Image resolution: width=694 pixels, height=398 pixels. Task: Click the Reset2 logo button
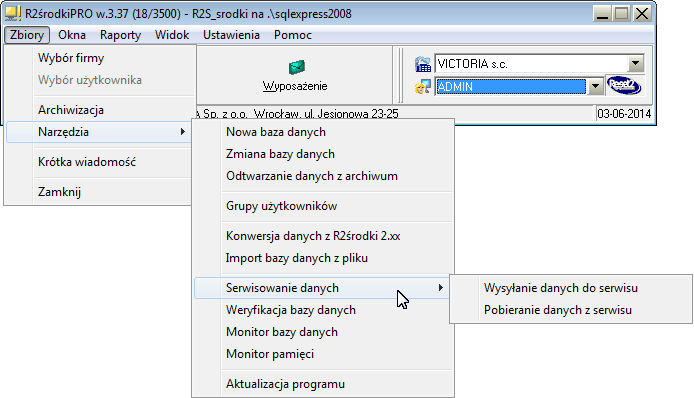(624, 85)
